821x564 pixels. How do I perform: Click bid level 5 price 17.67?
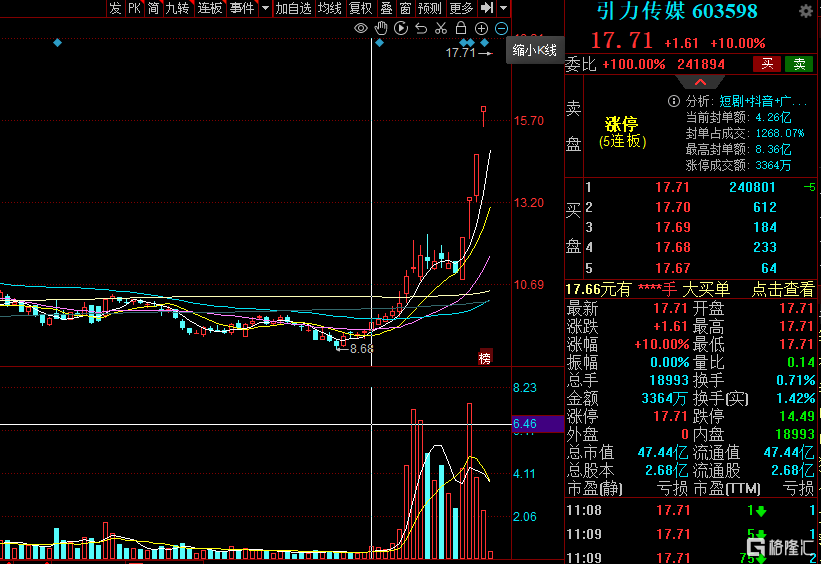click(x=672, y=268)
